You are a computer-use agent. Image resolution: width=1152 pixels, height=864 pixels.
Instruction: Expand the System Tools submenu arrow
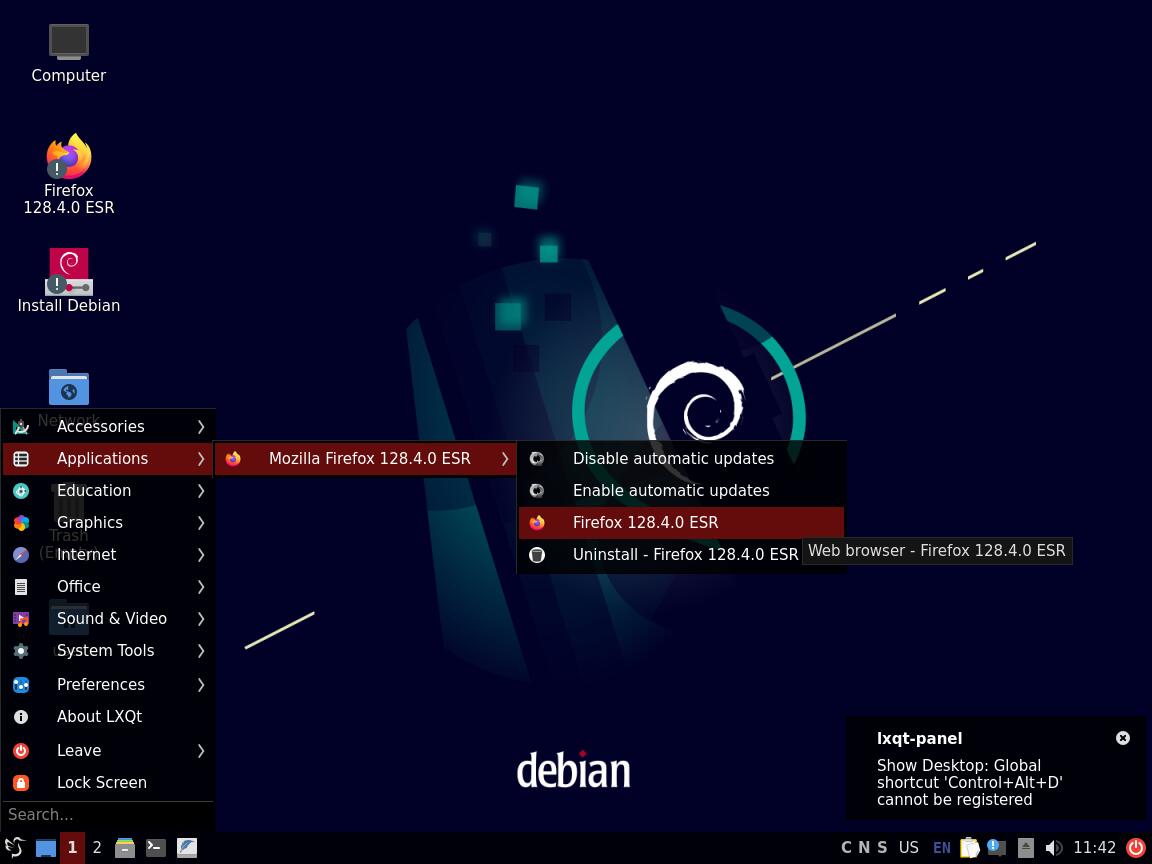click(x=201, y=650)
